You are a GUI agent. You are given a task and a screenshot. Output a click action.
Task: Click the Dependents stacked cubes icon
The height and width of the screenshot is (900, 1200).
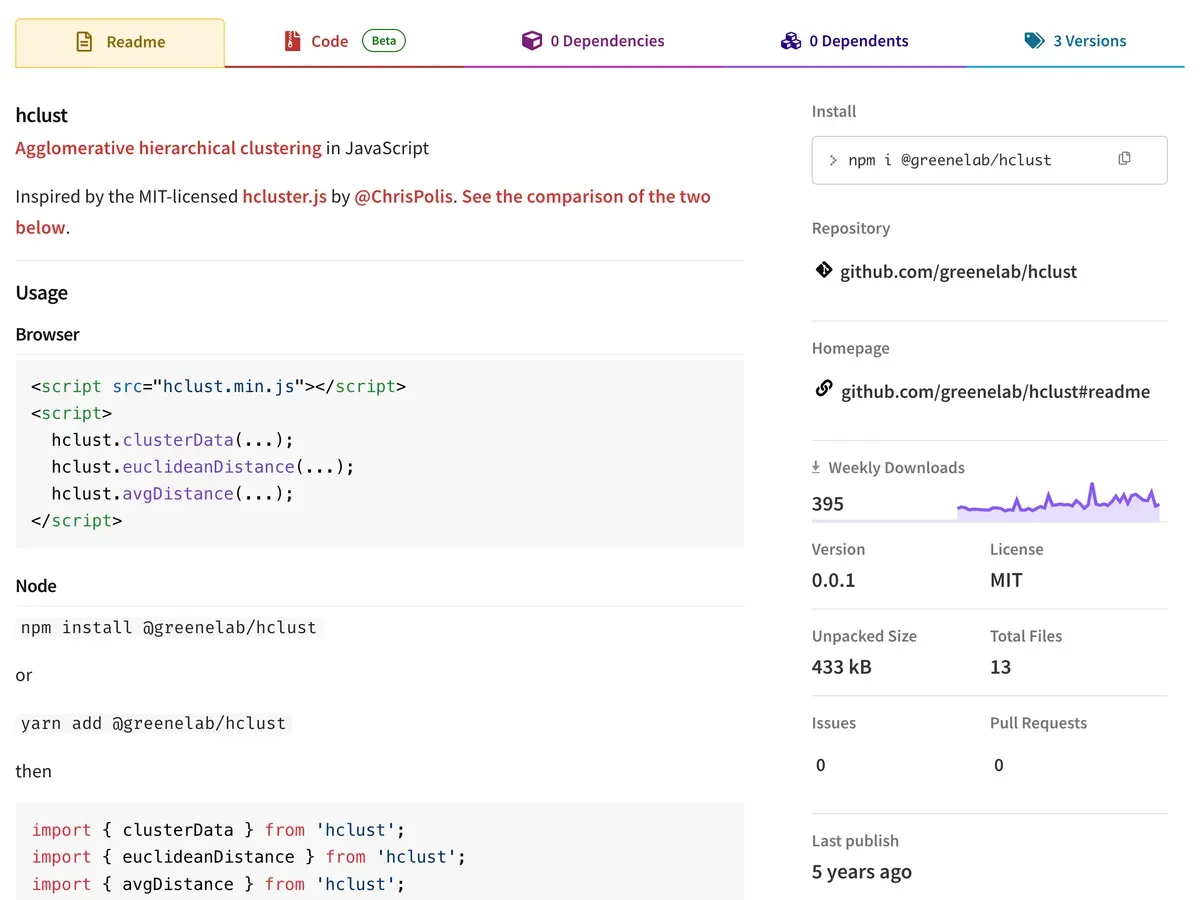[791, 41]
